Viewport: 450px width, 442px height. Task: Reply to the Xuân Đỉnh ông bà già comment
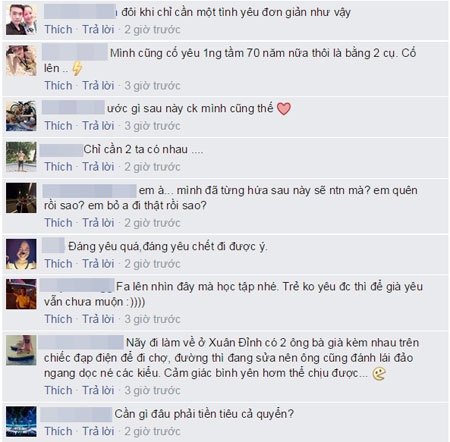[x=98, y=390]
